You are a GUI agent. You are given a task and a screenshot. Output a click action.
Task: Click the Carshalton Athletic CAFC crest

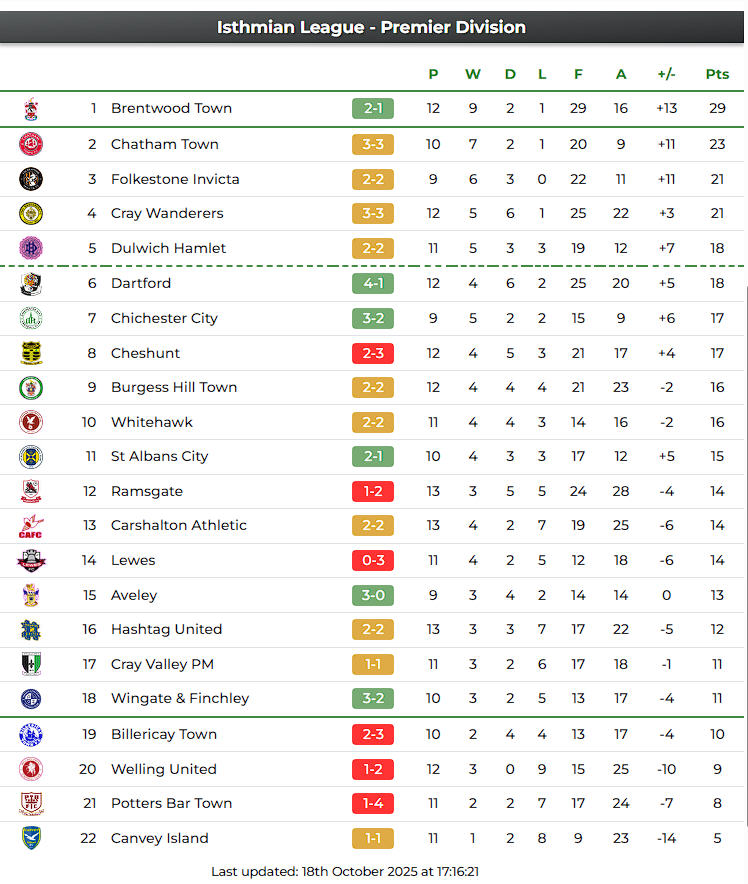31,526
